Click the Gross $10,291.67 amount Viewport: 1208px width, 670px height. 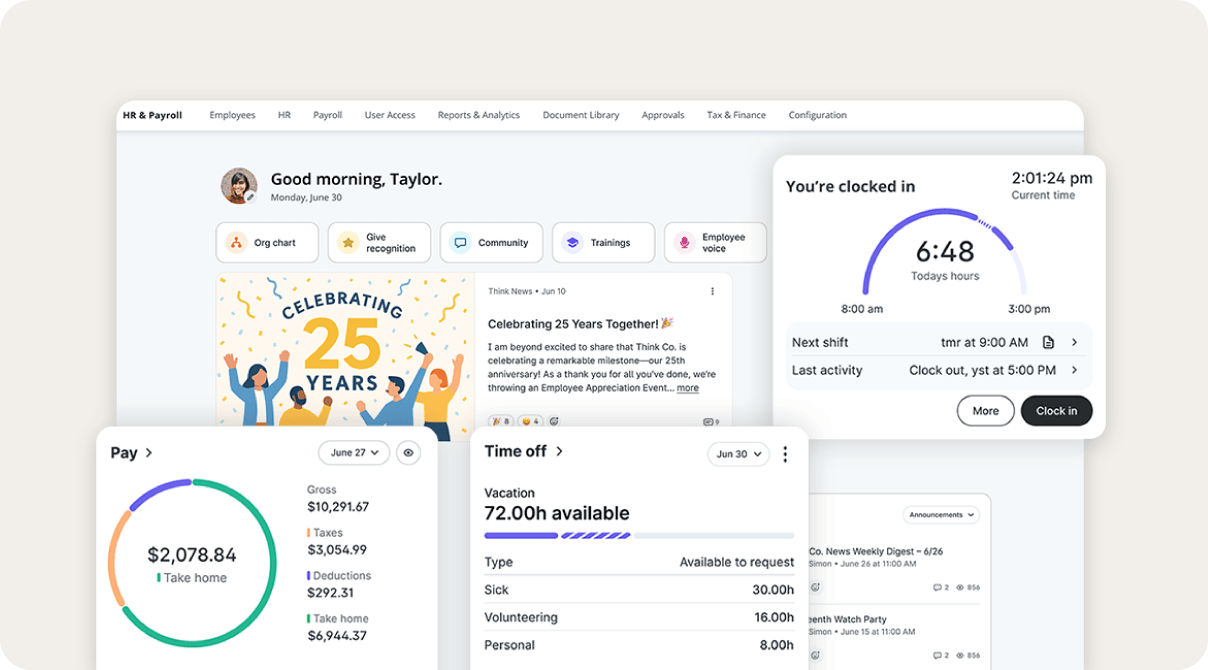[x=338, y=507]
